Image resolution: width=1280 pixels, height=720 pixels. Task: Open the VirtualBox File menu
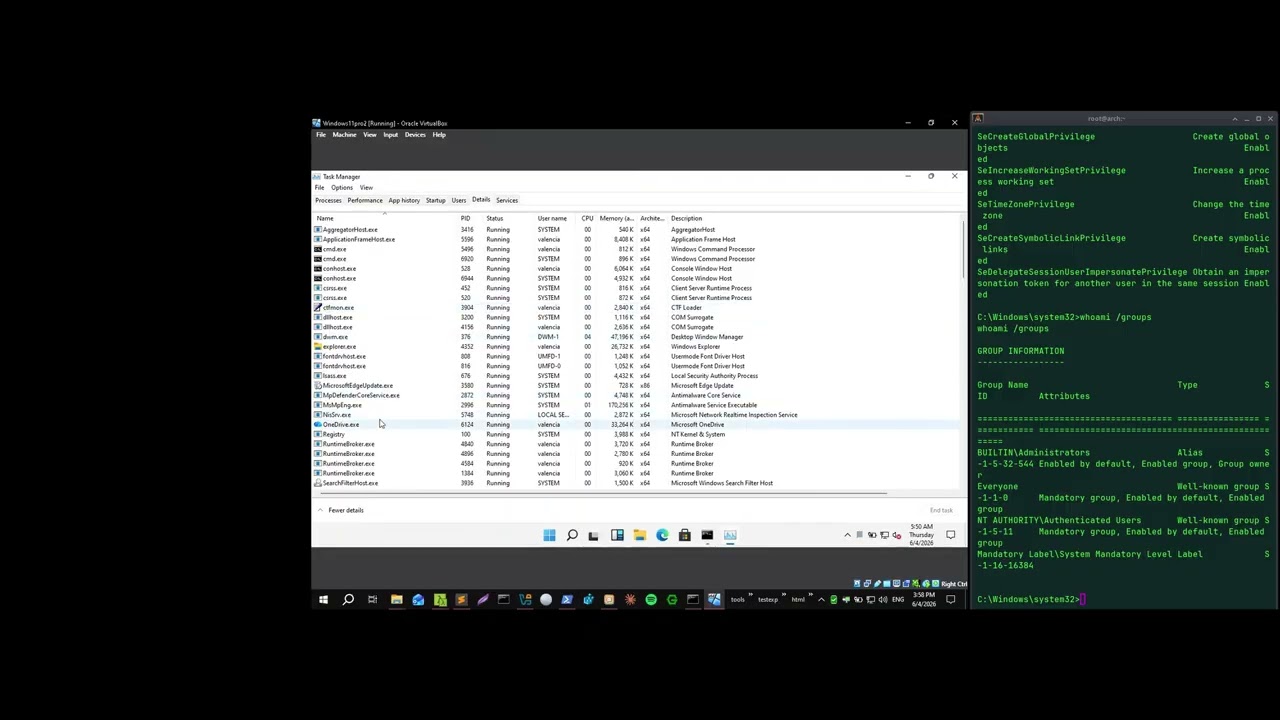click(x=321, y=135)
